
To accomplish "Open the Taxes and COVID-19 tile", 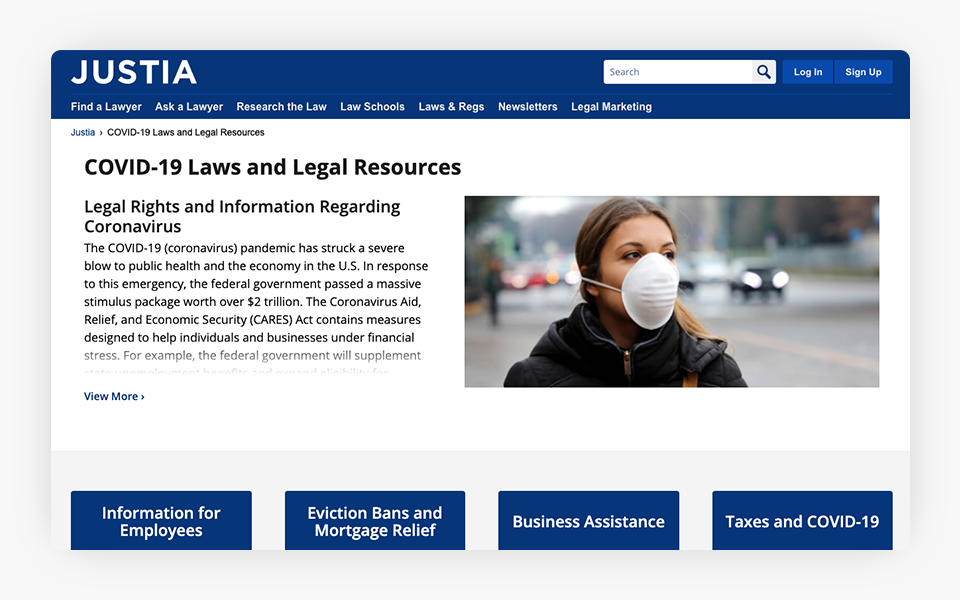I will [x=802, y=521].
